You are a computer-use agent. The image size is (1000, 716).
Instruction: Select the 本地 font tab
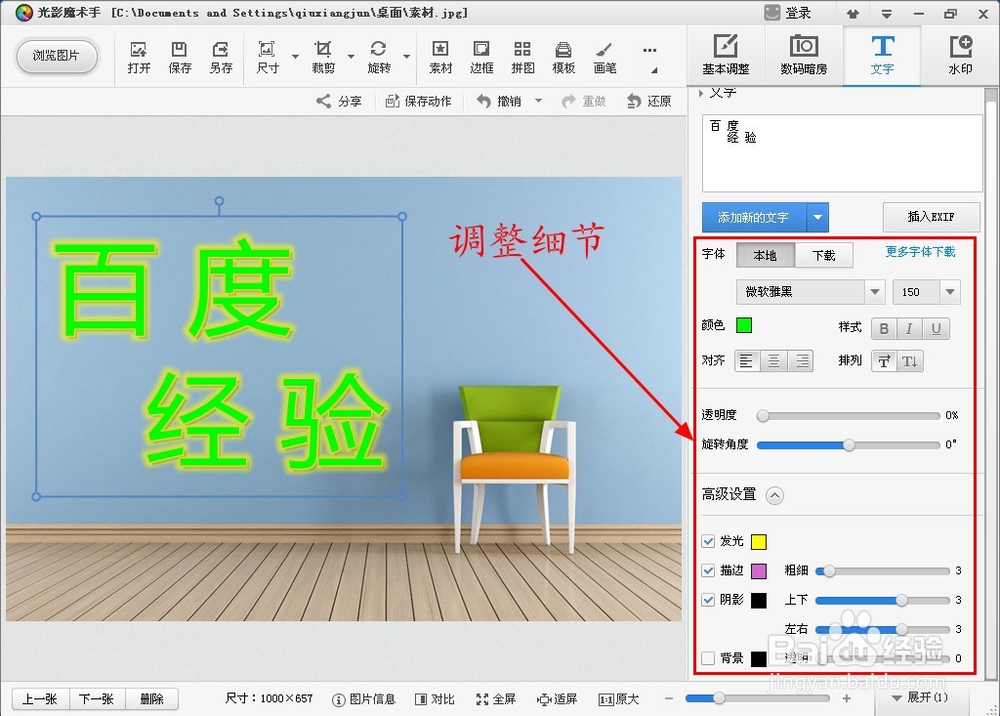[765, 256]
